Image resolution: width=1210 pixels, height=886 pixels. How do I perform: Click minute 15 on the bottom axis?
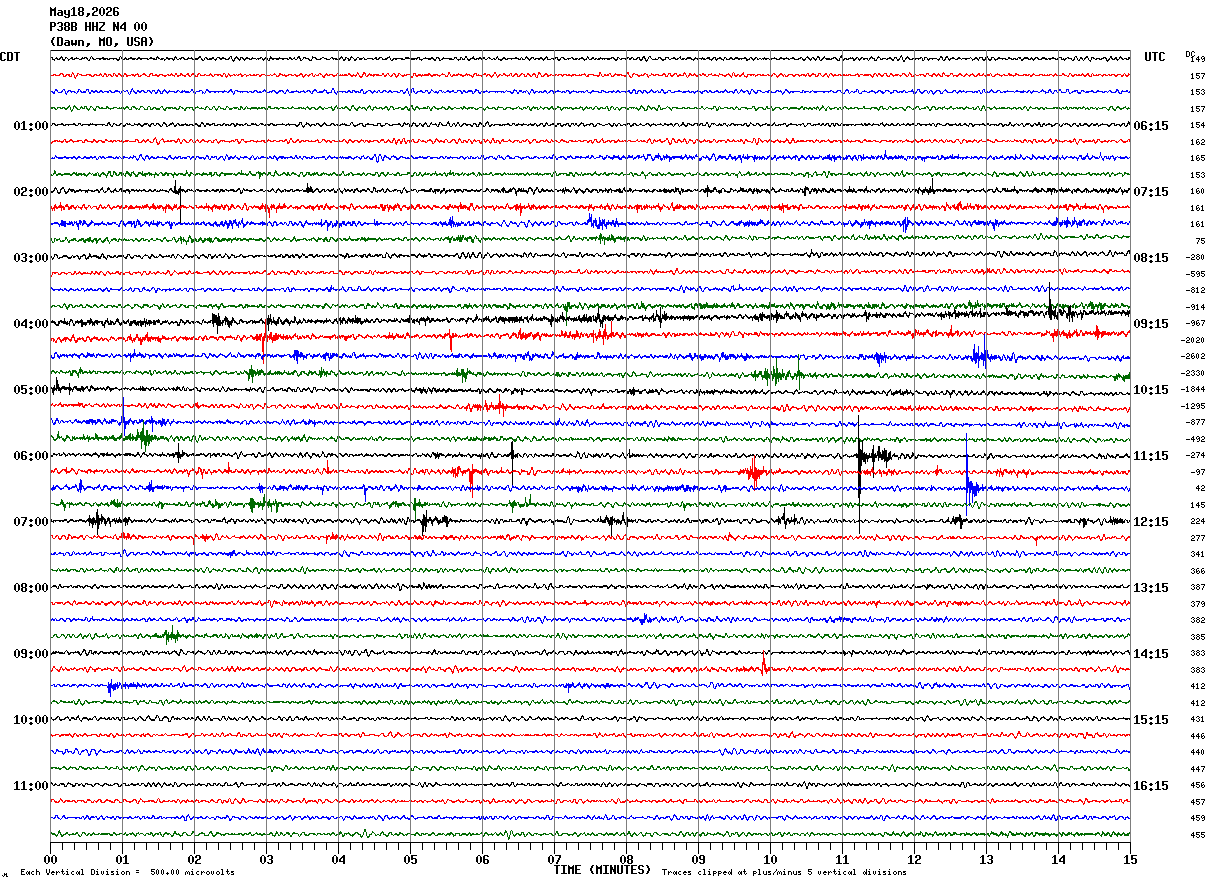(1130, 859)
